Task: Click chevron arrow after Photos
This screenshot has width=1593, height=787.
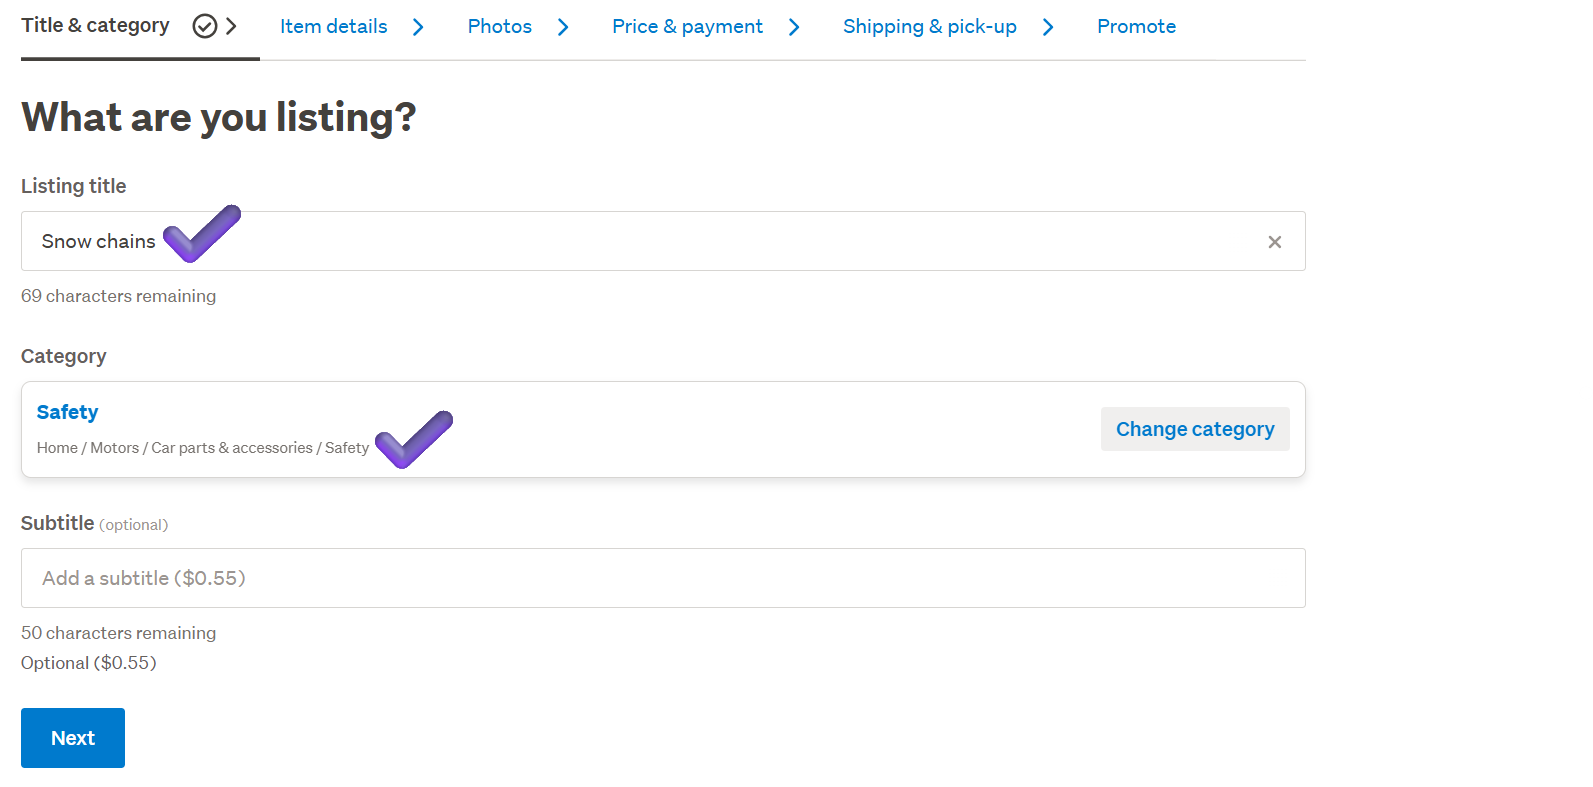Action: coord(563,27)
